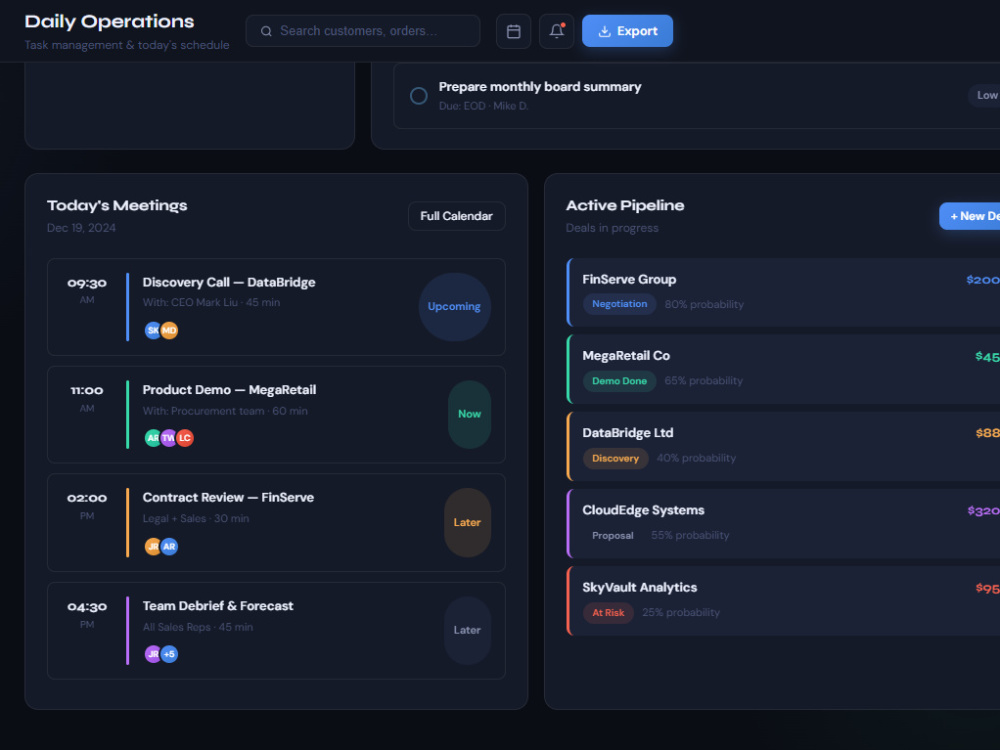This screenshot has height=750, width=1000.
Task: Click AR avatar on Product Demo
Action: (153, 438)
